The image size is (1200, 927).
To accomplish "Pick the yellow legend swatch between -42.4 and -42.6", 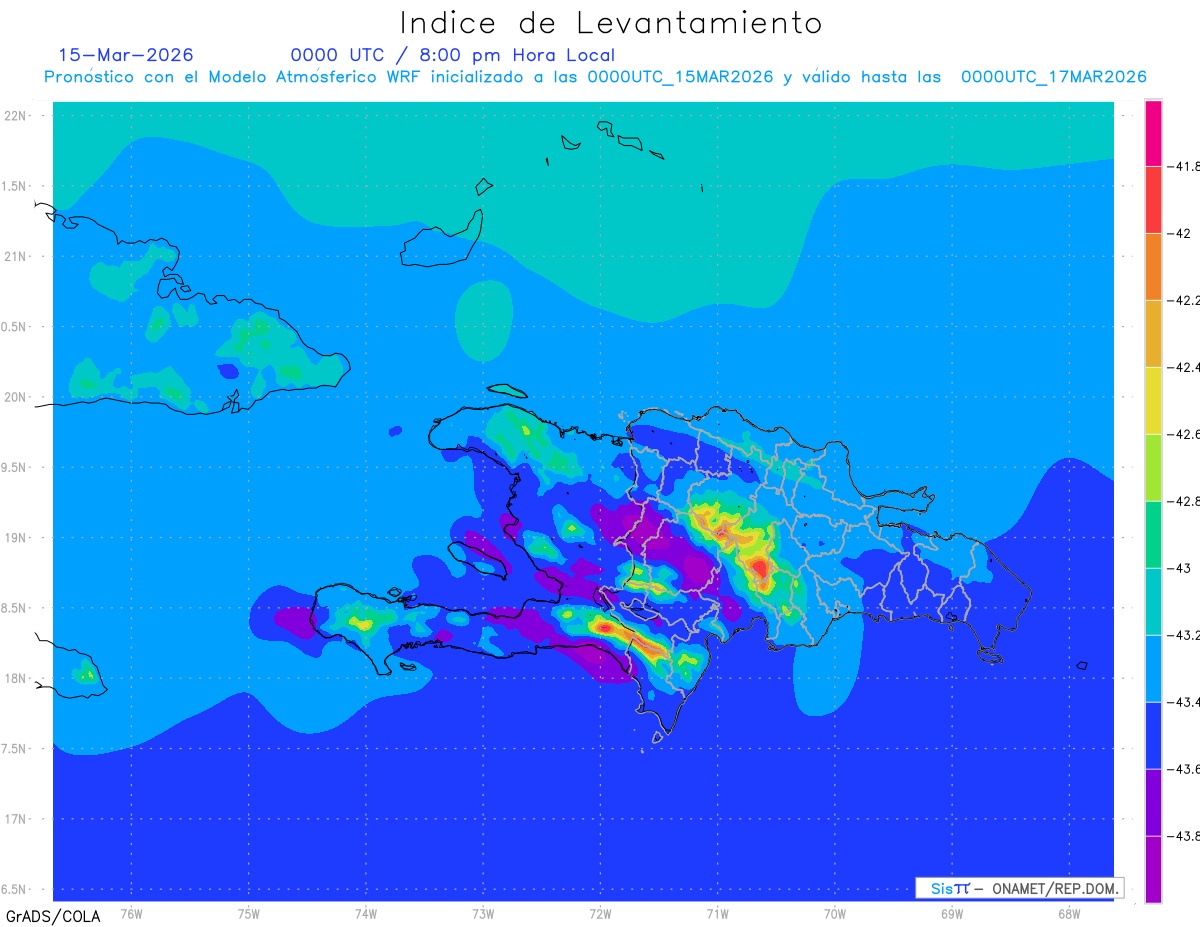I will (1153, 401).
